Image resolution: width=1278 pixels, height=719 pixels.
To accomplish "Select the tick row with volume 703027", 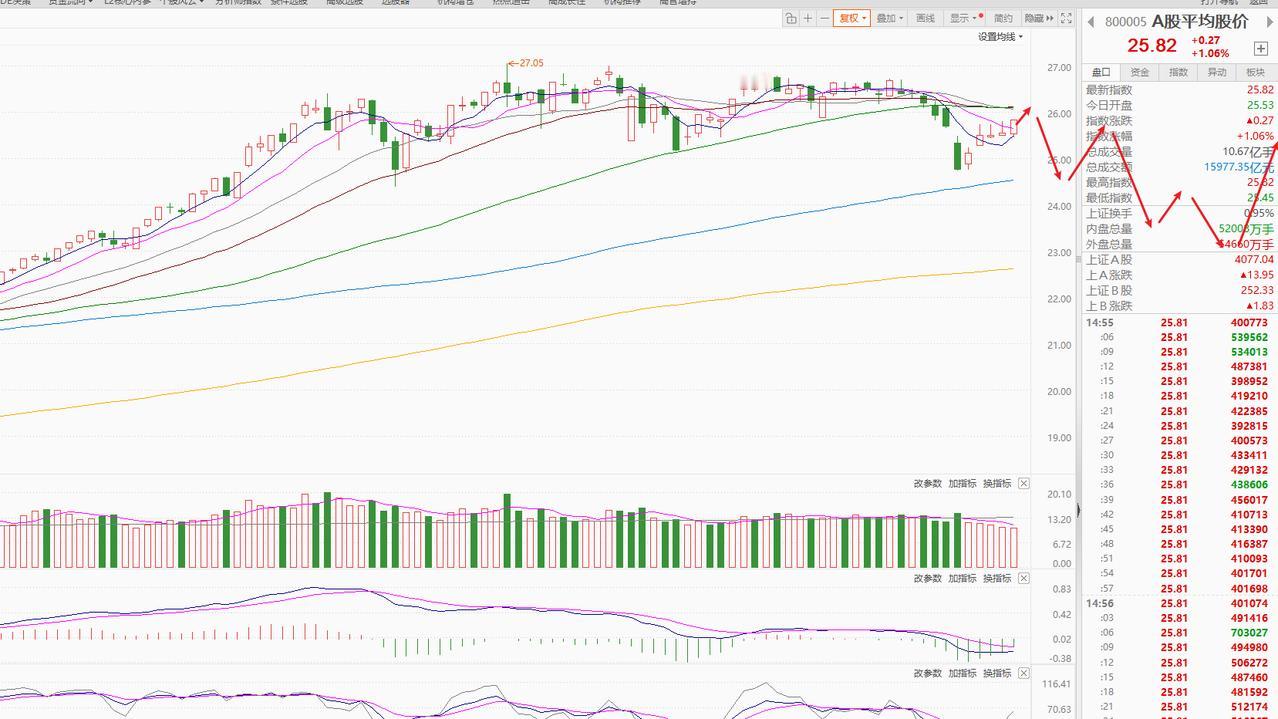I will pos(1180,633).
